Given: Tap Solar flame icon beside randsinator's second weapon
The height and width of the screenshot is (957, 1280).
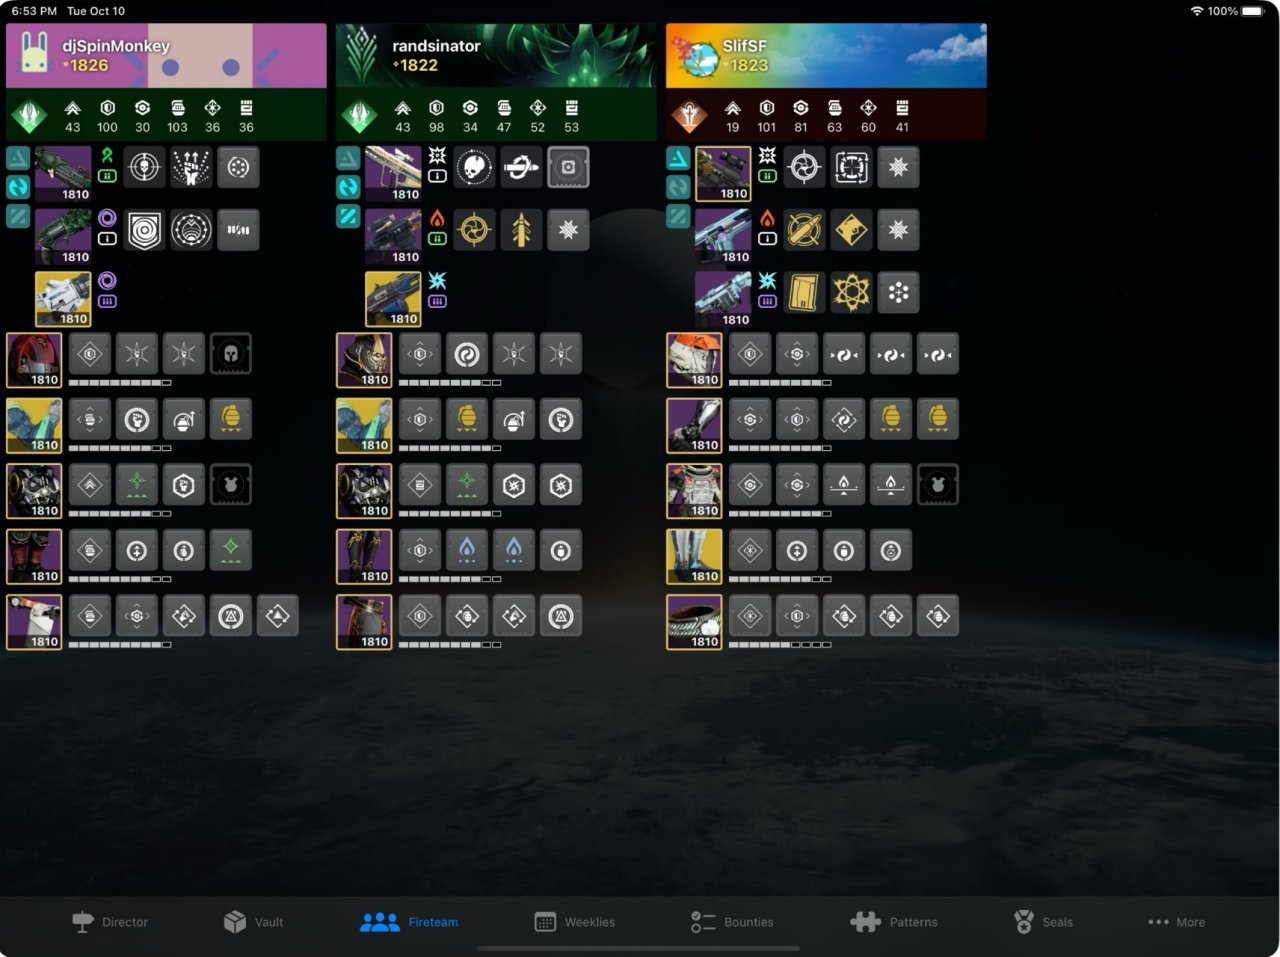Looking at the screenshot, I should (x=437, y=218).
